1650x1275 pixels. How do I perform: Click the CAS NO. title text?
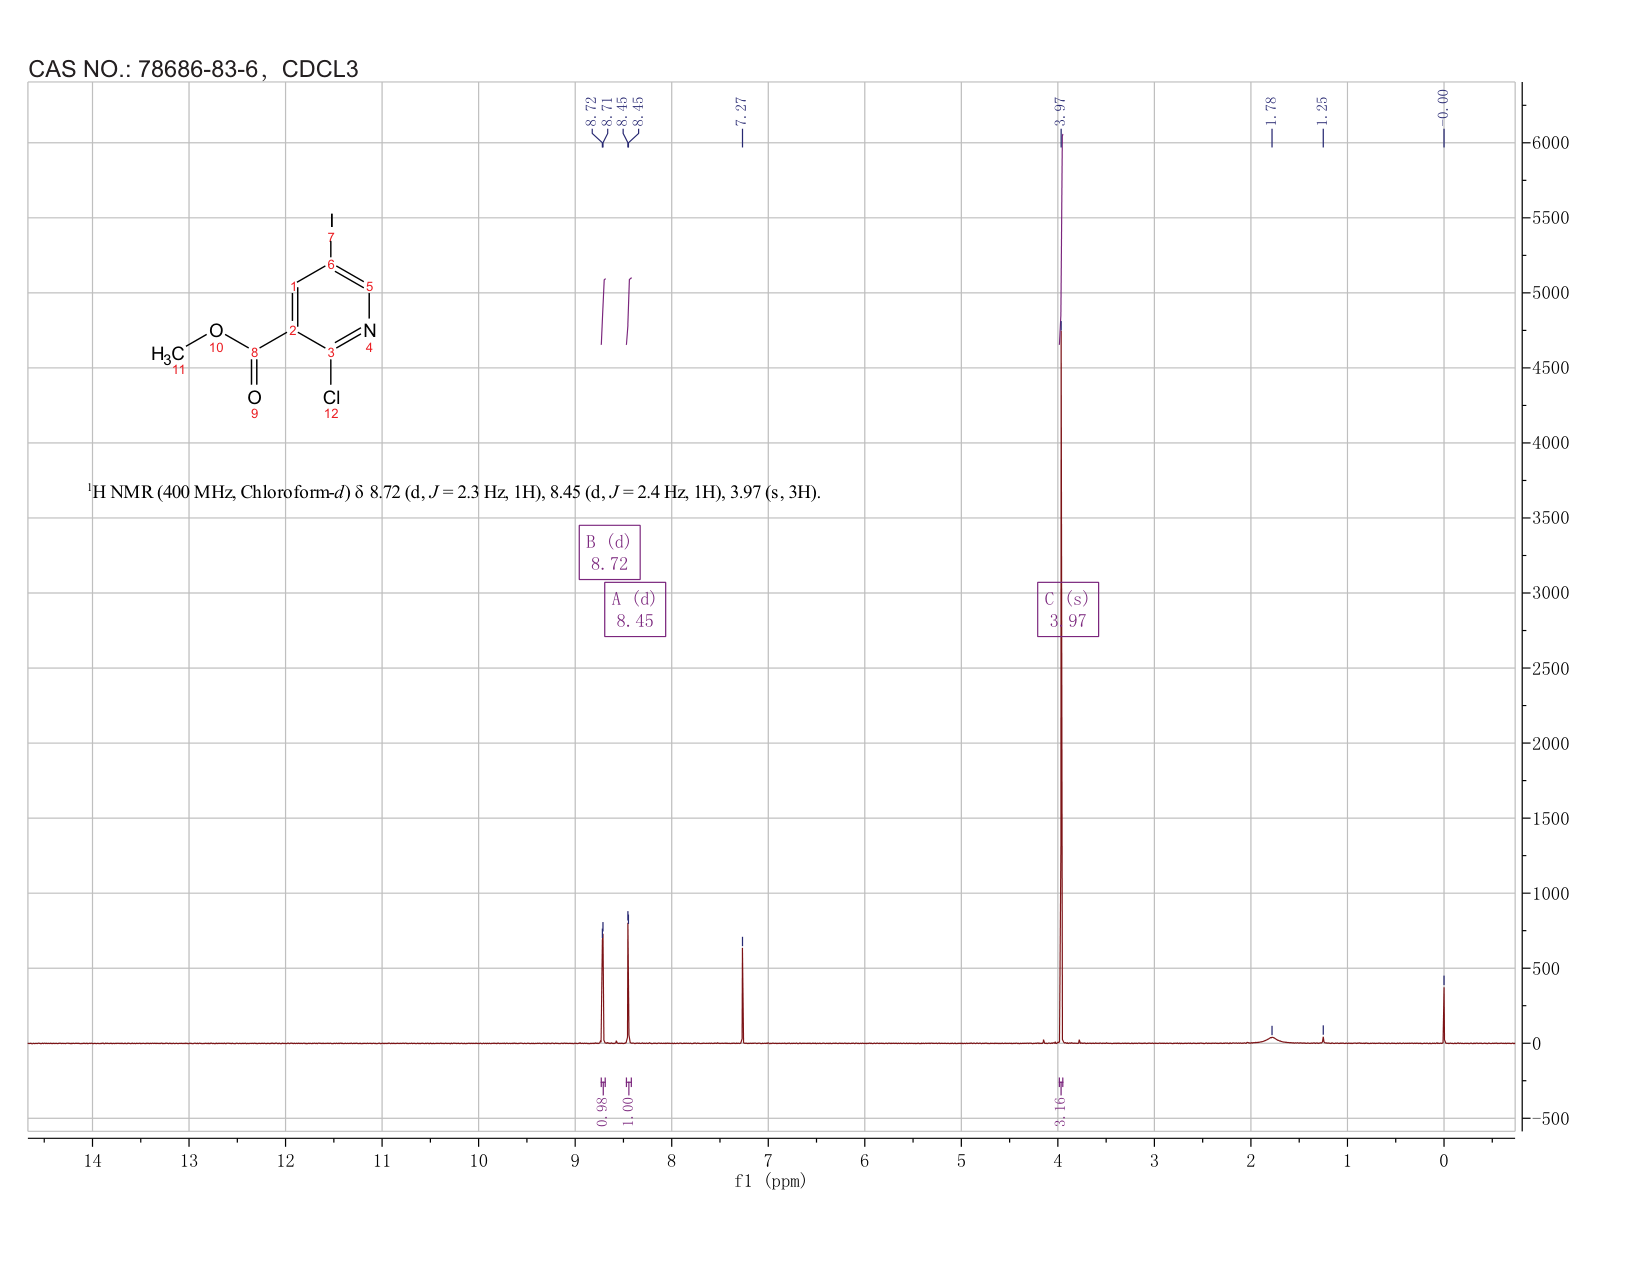pyautogui.click(x=193, y=69)
